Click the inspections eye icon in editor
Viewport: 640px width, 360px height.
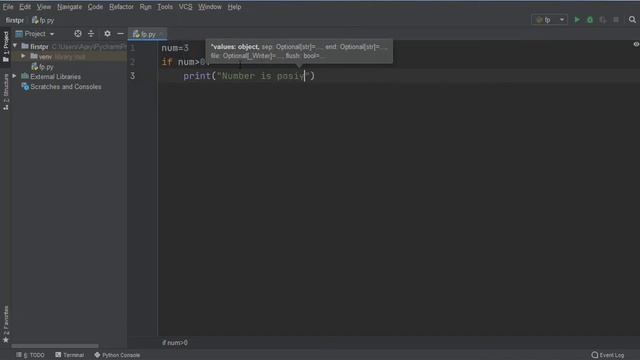click(x=636, y=44)
